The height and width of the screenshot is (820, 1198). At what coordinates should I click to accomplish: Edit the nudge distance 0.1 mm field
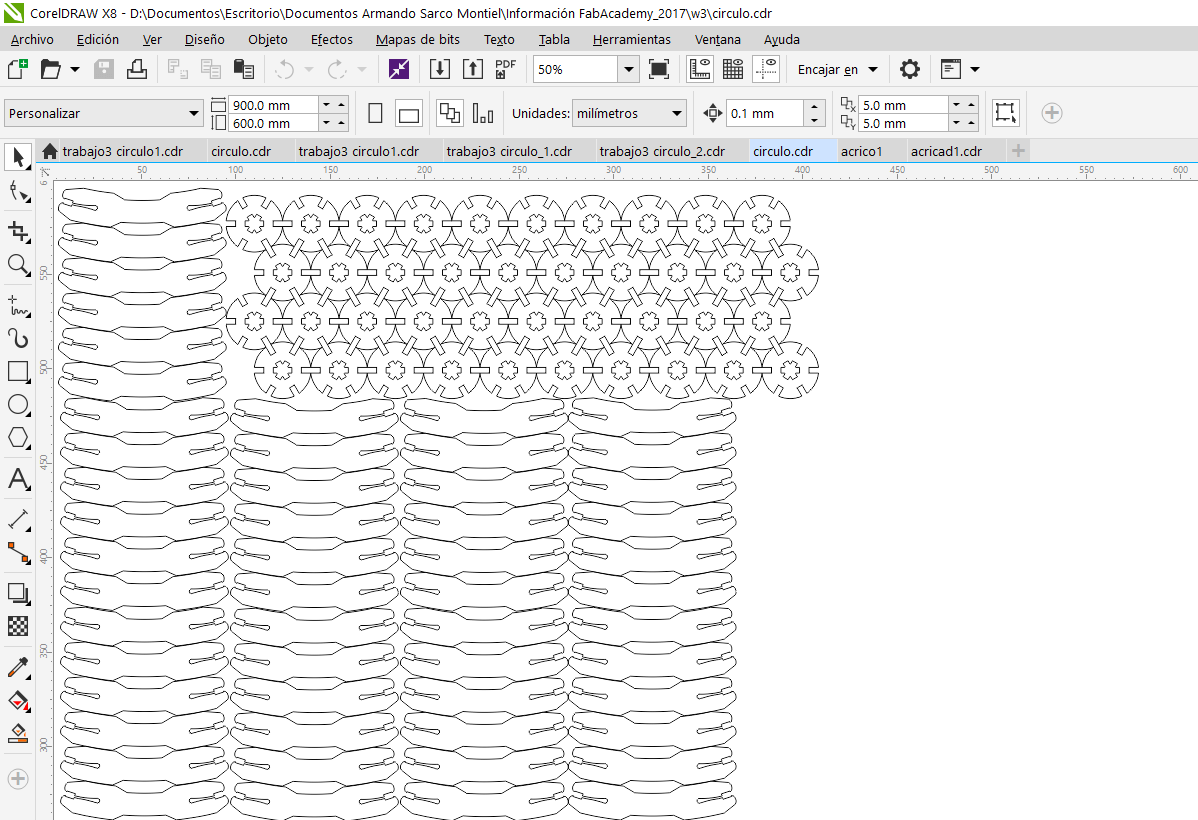coord(765,114)
